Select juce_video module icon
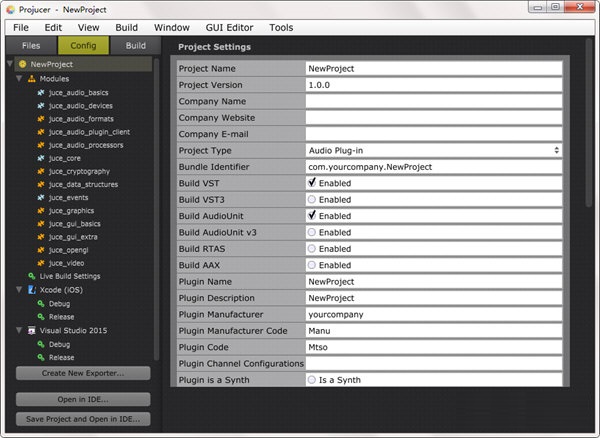The height and width of the screenshot is (438, 600). pyautogui.click(x=41, y=263)
